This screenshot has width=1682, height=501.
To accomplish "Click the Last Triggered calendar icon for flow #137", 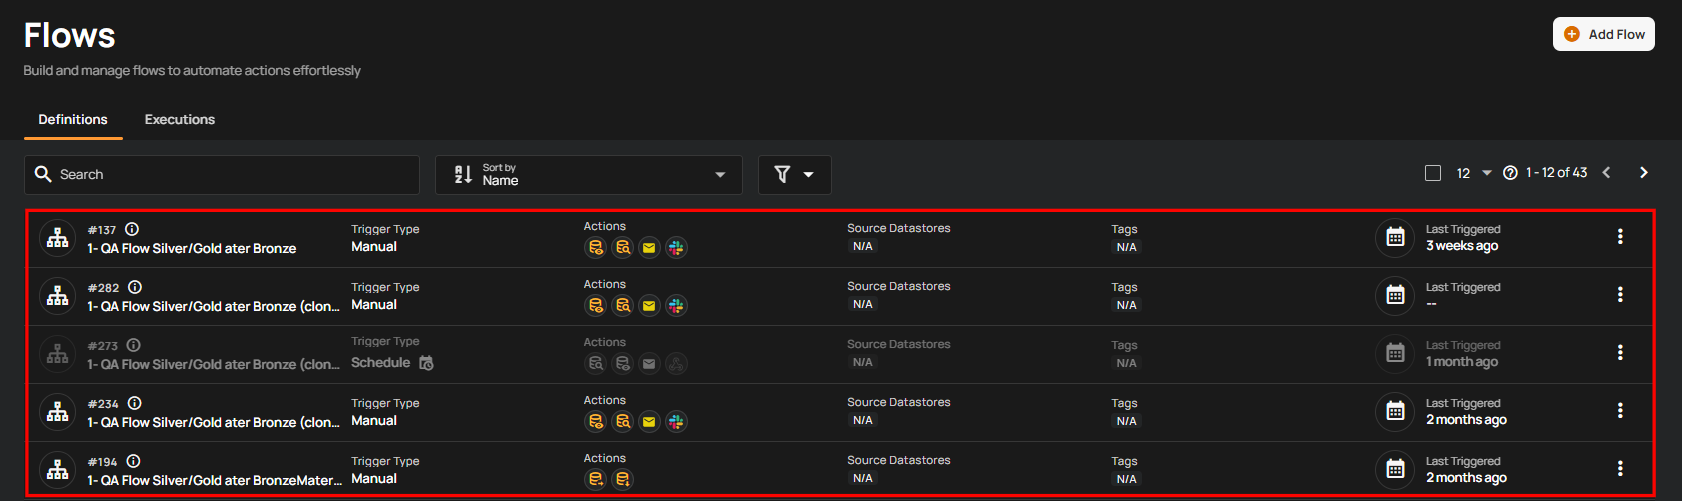I will click(x=1395, y=238).
